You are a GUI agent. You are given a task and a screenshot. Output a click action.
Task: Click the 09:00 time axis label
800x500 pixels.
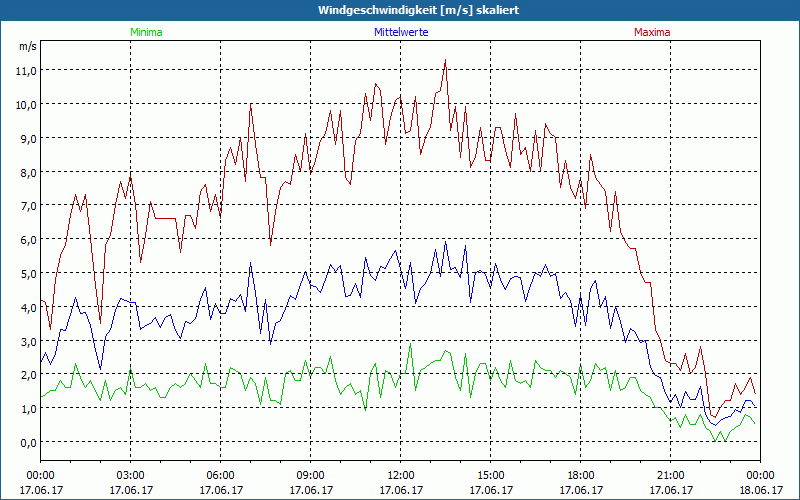tap(310, 475)
